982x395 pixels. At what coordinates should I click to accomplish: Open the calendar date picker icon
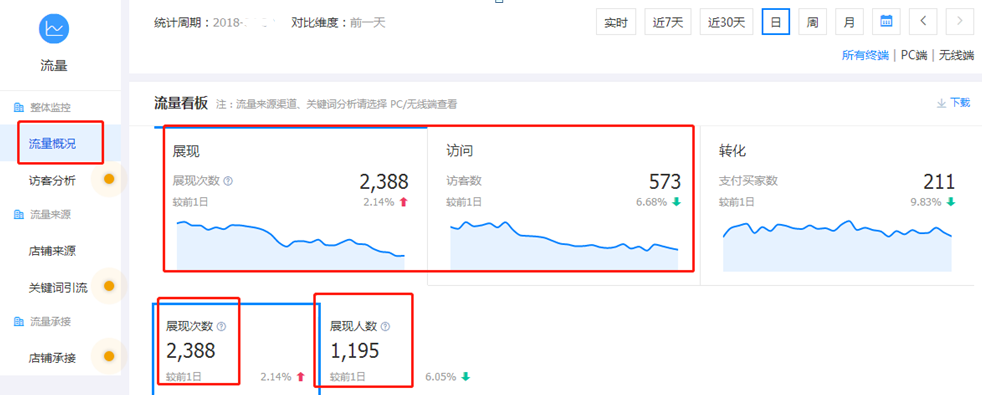886,21
